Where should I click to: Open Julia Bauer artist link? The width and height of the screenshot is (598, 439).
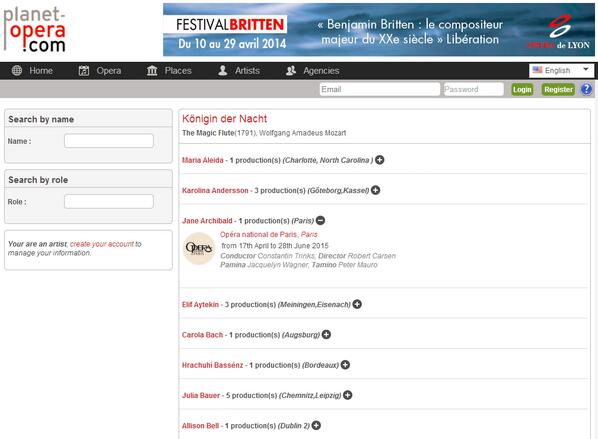[x=201, y=396]
